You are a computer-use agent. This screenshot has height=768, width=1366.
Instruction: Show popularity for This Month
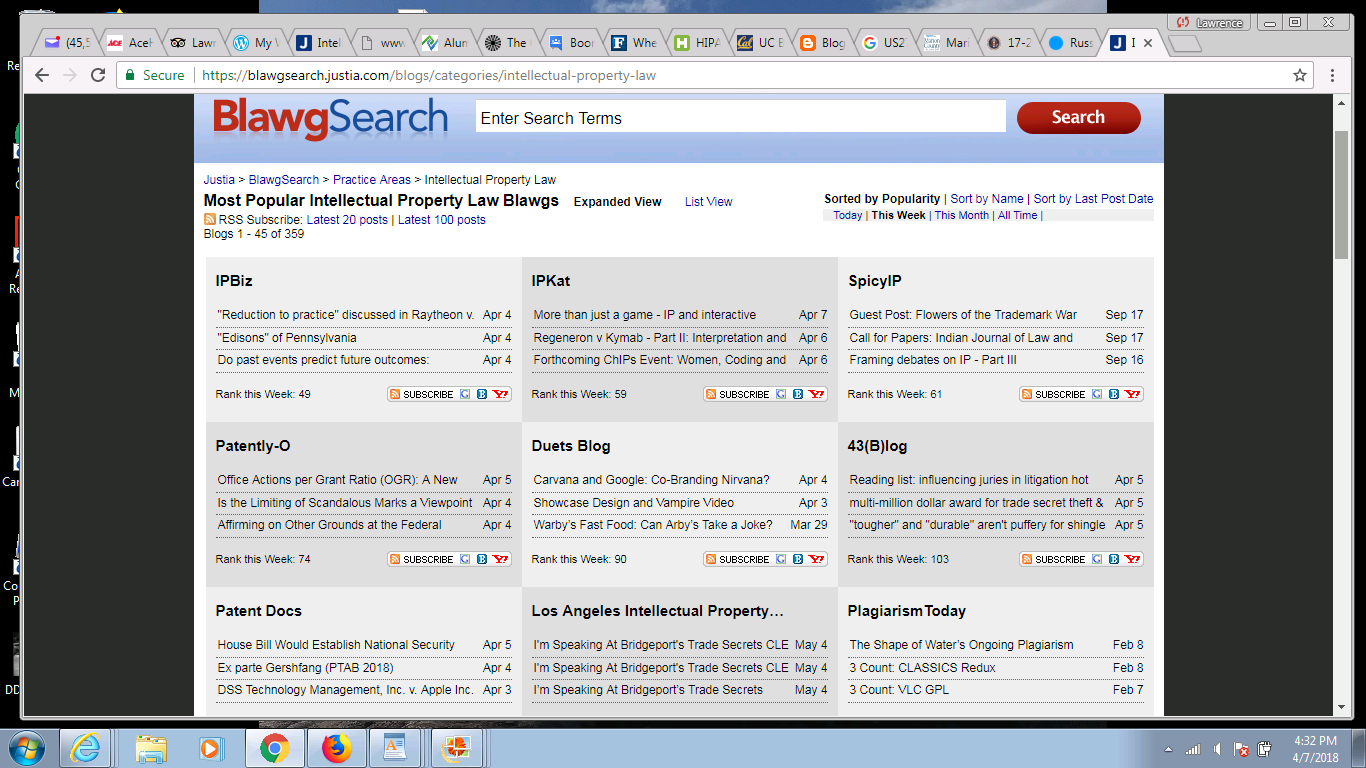tap(961, 215)
